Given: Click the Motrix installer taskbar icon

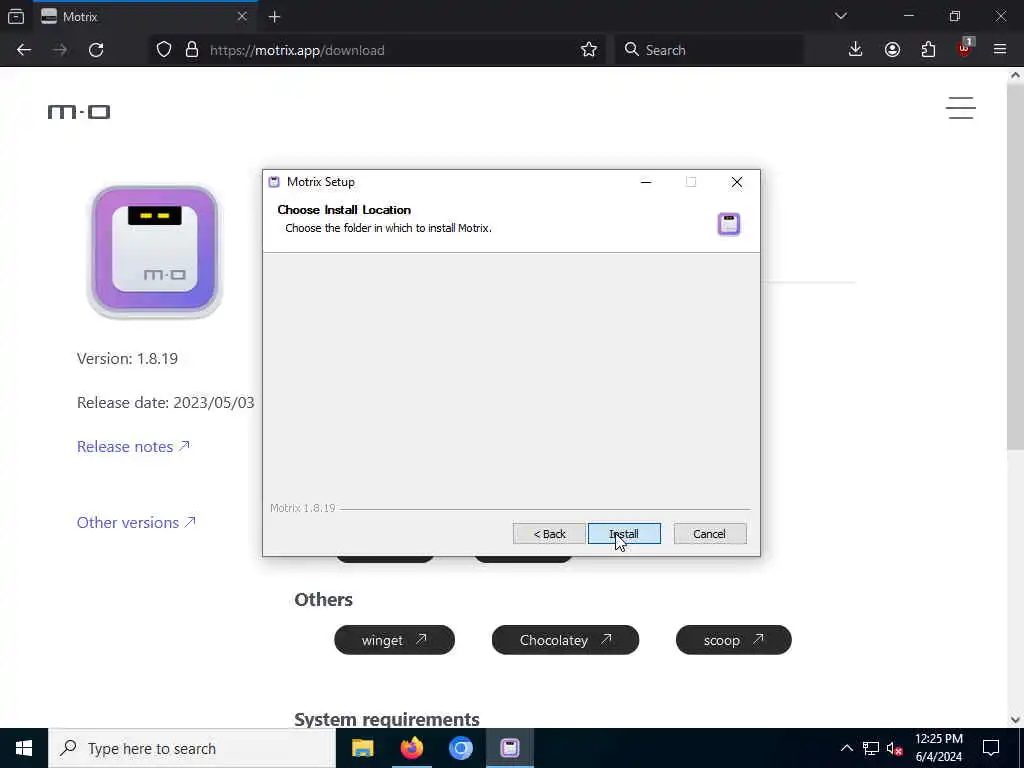Looking at the screenshot, I should coord(510,748).
